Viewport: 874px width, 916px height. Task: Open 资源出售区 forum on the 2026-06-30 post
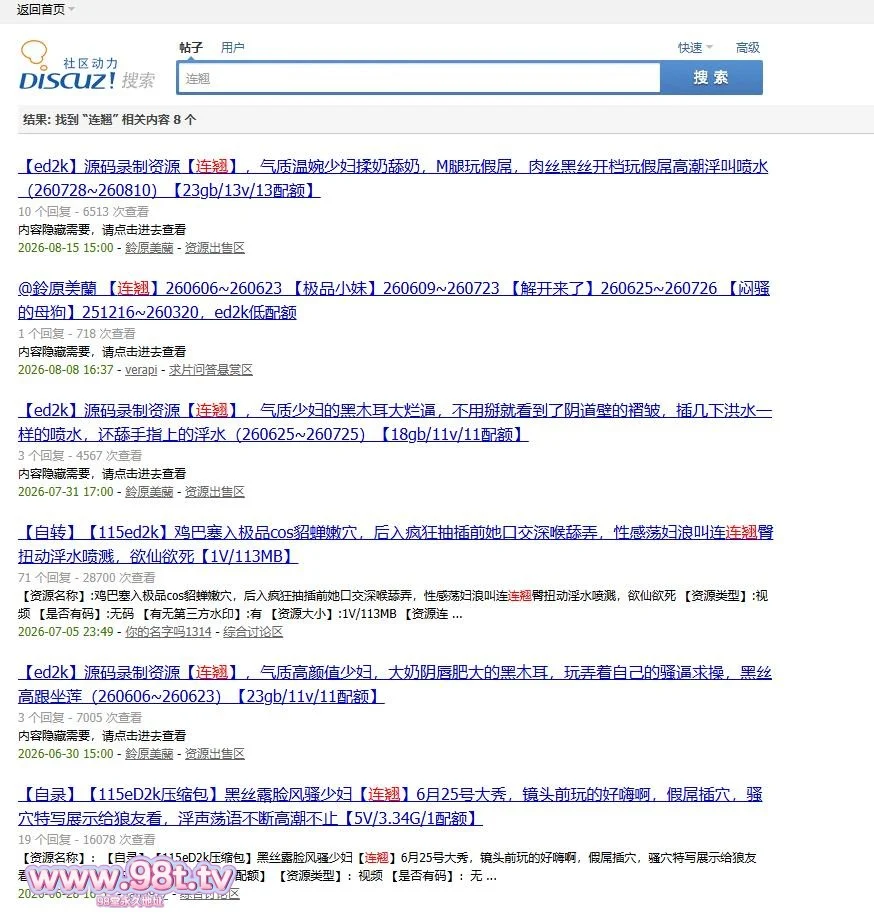coord(214,754)
